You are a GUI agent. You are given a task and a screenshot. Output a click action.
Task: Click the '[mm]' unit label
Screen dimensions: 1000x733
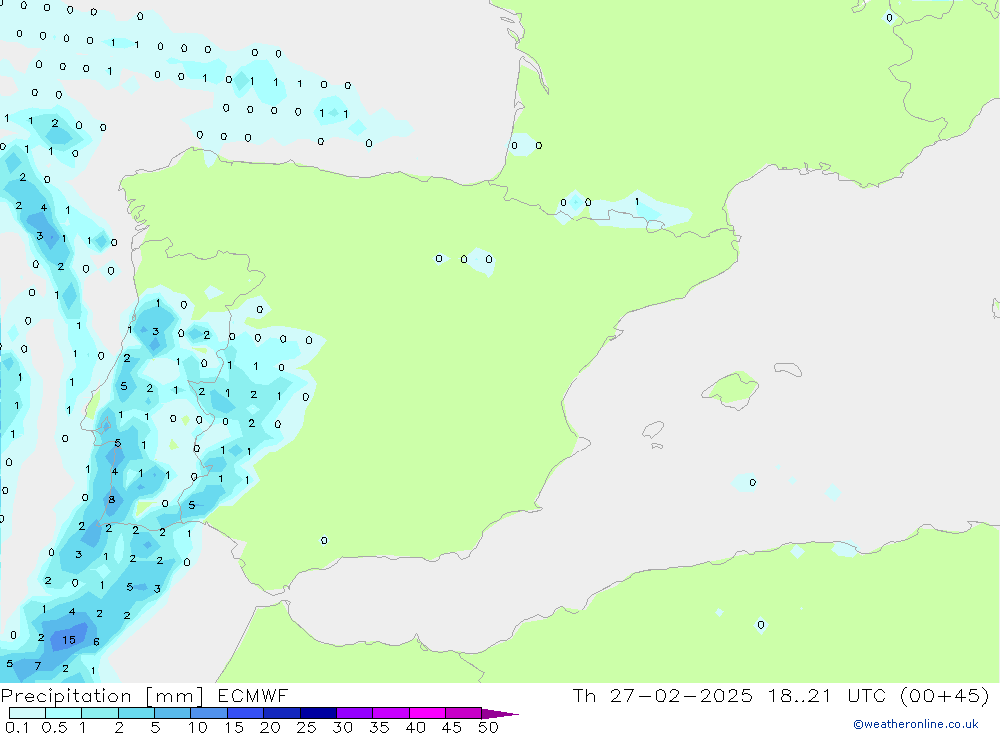pyautogui.click(x=175, y=696)
